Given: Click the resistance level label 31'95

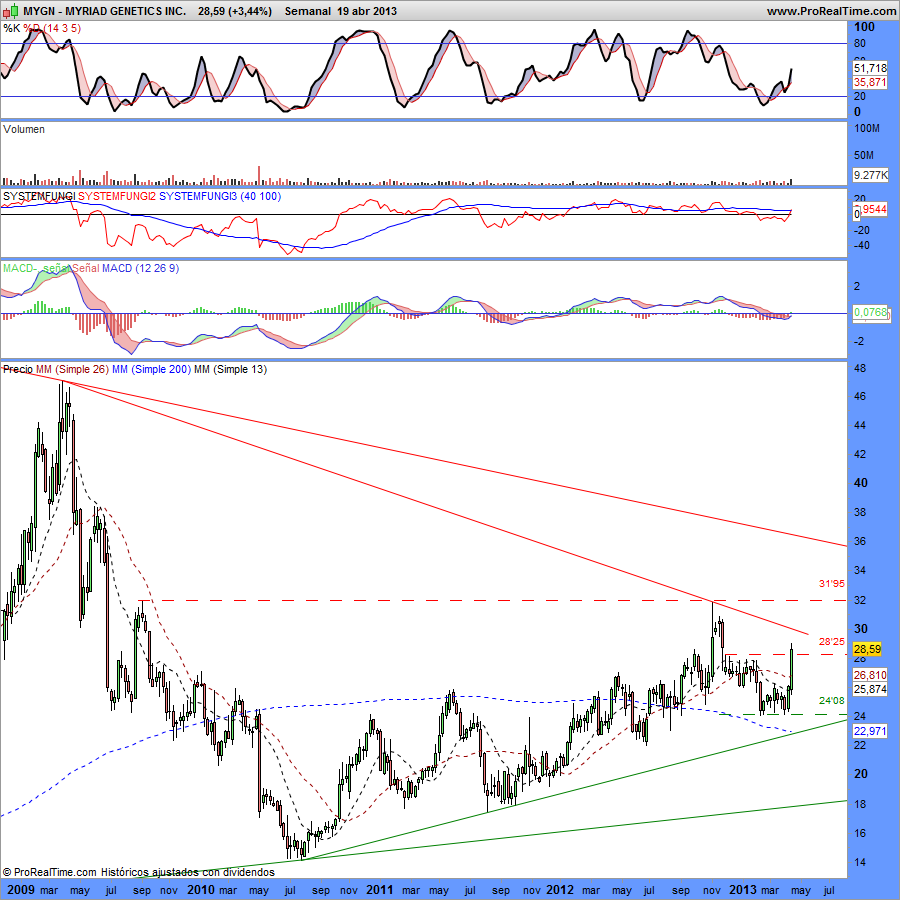Looking at the screenshot, I should click(x=832, y=584).
